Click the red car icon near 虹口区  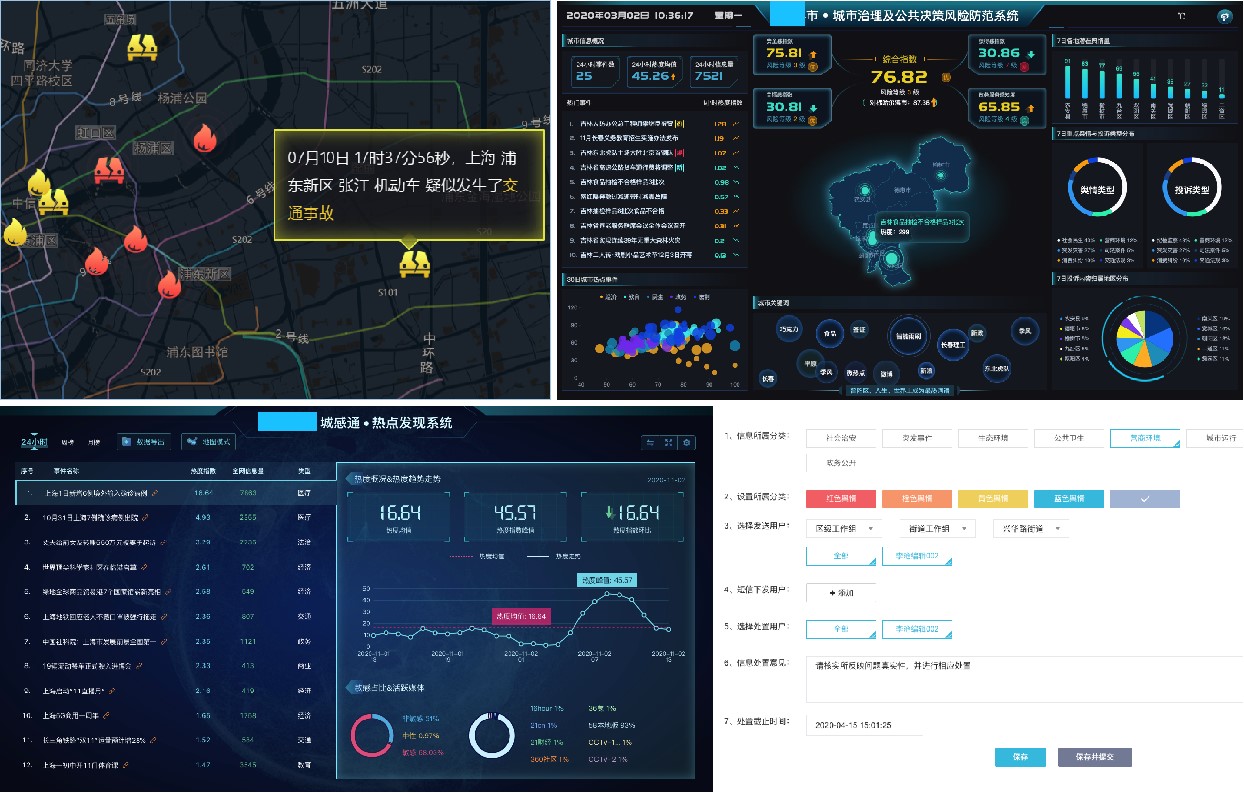(x=109, y=171)
